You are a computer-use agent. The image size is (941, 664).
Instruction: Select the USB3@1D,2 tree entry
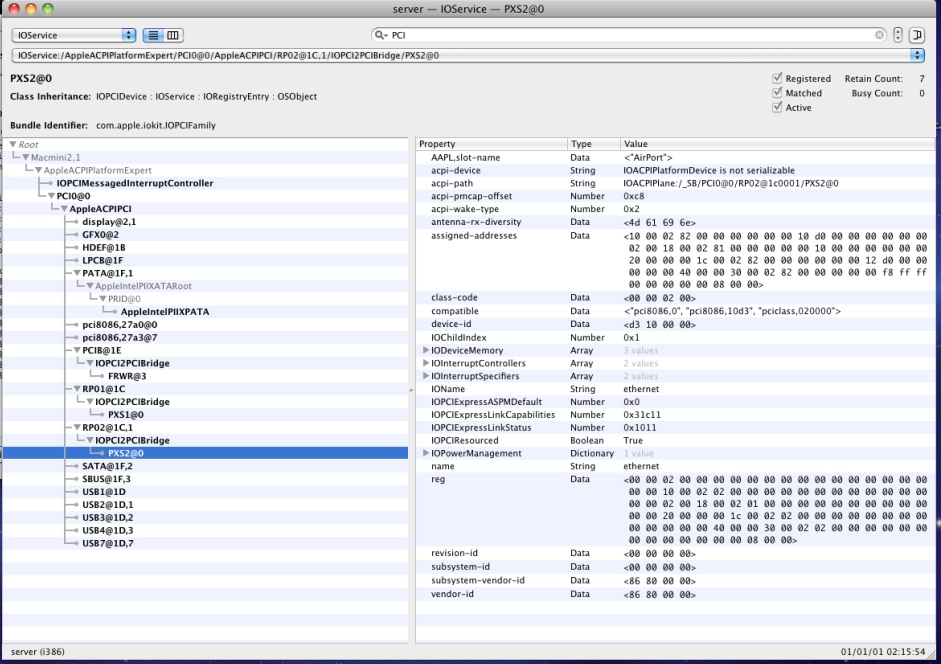click(x=108, y=518)
